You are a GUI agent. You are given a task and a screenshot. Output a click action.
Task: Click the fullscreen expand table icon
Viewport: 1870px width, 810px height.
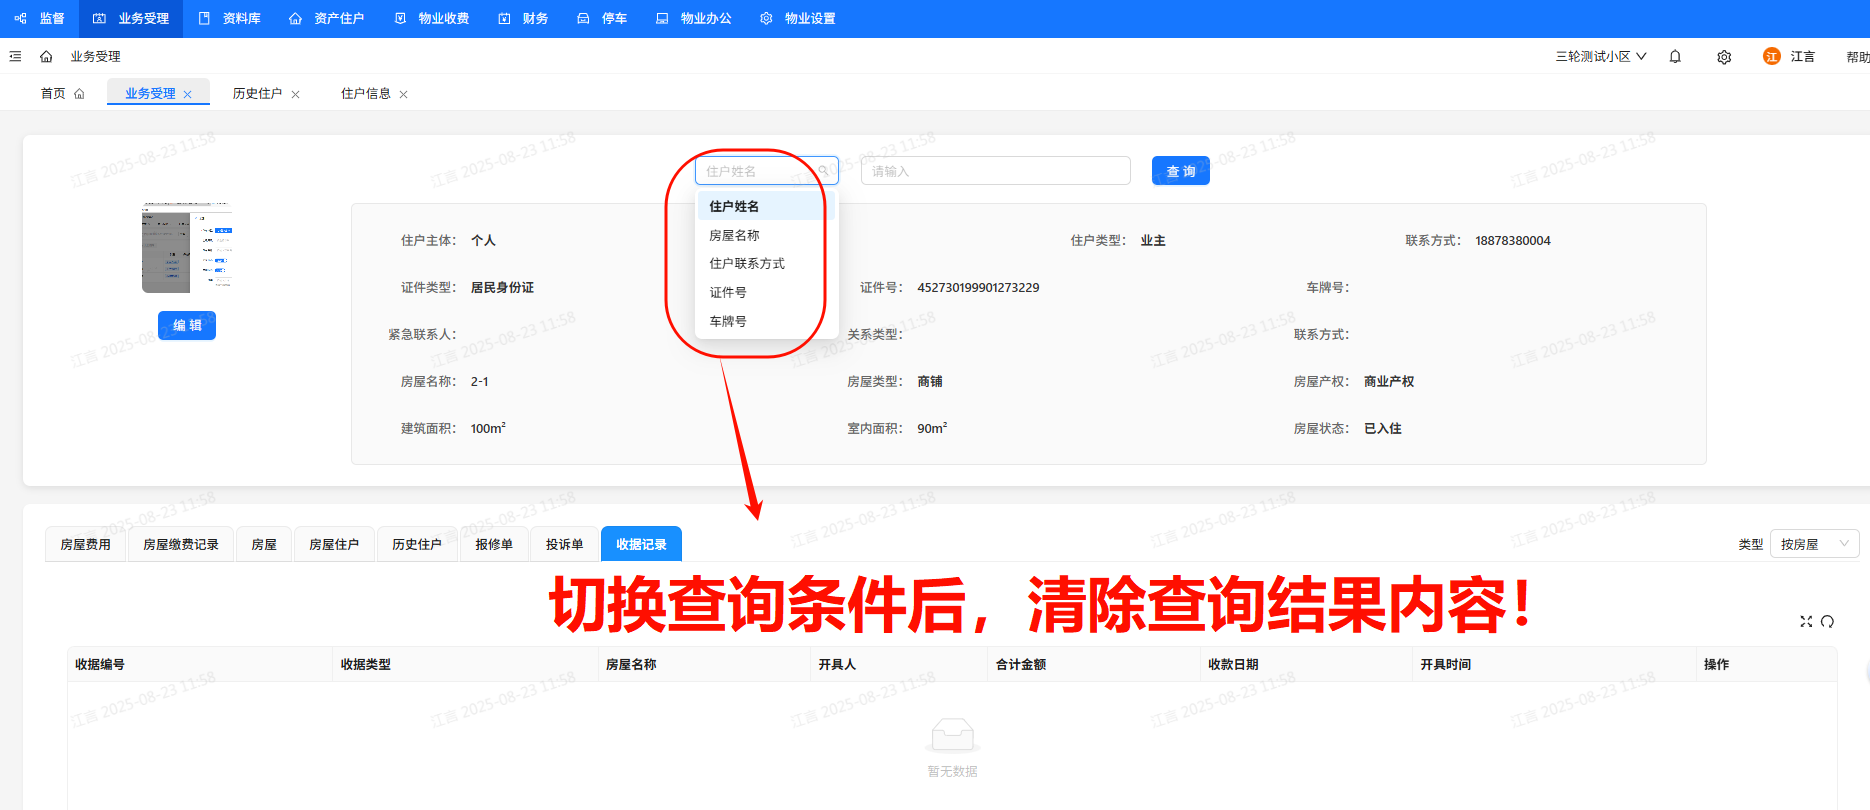(x=1806, y=621)
